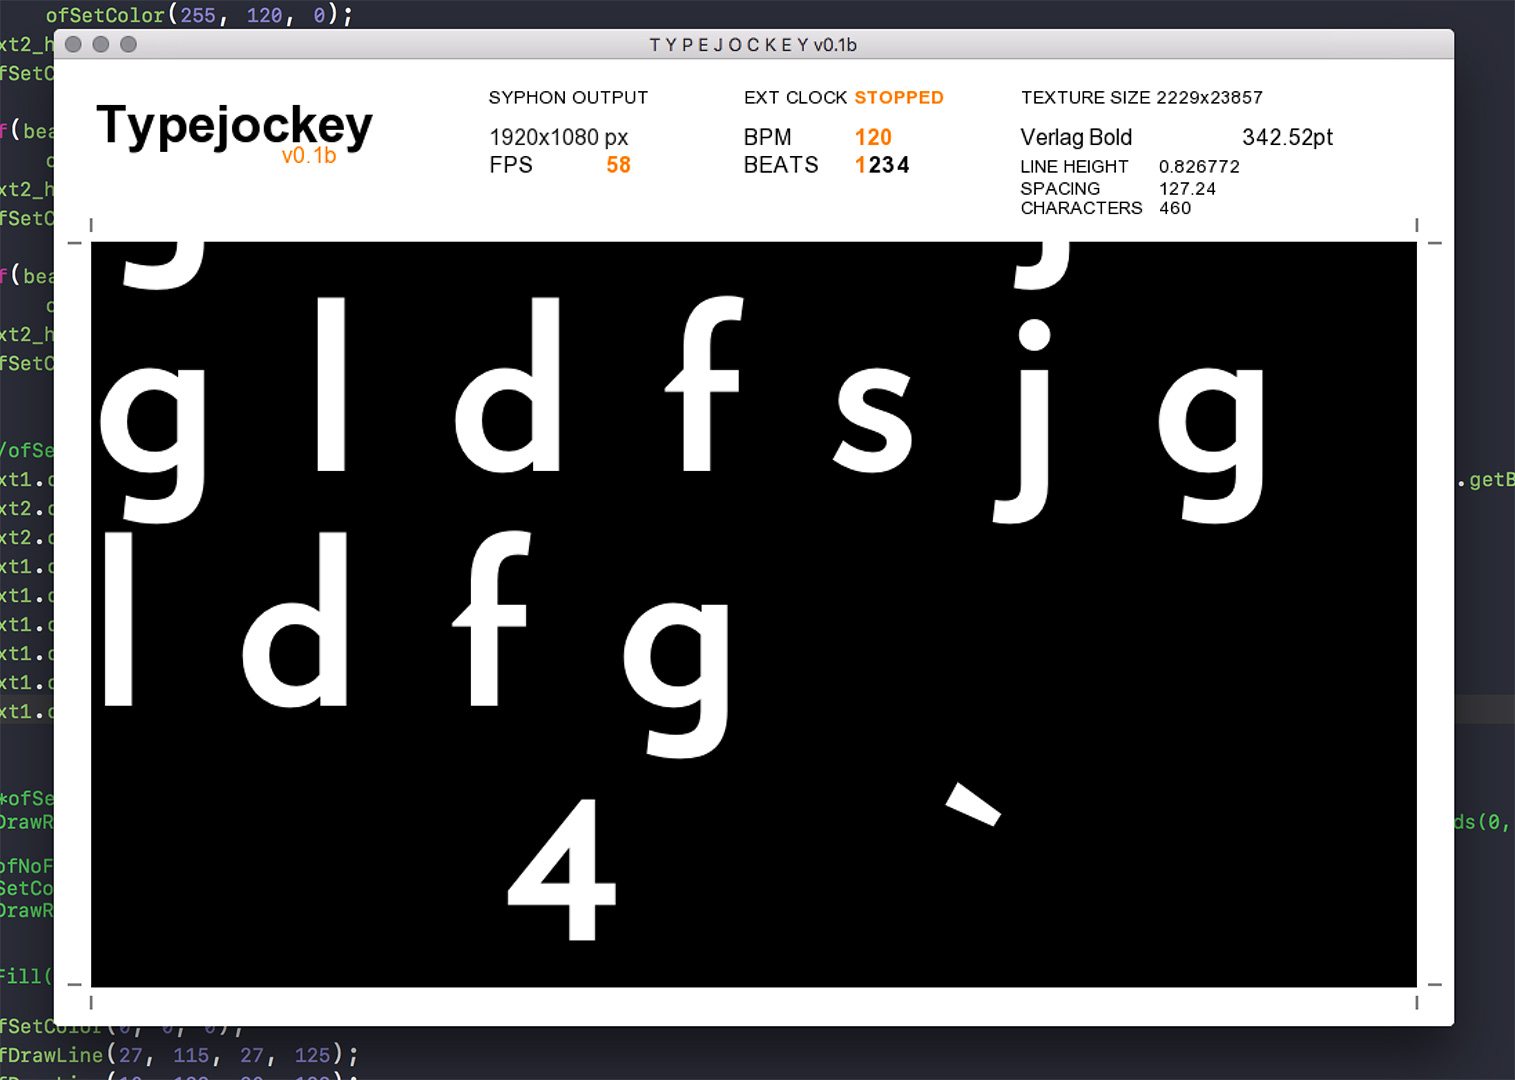Close the Typejockey window
This screenshot has height=1080, width=1515.
tap(73, 44)
